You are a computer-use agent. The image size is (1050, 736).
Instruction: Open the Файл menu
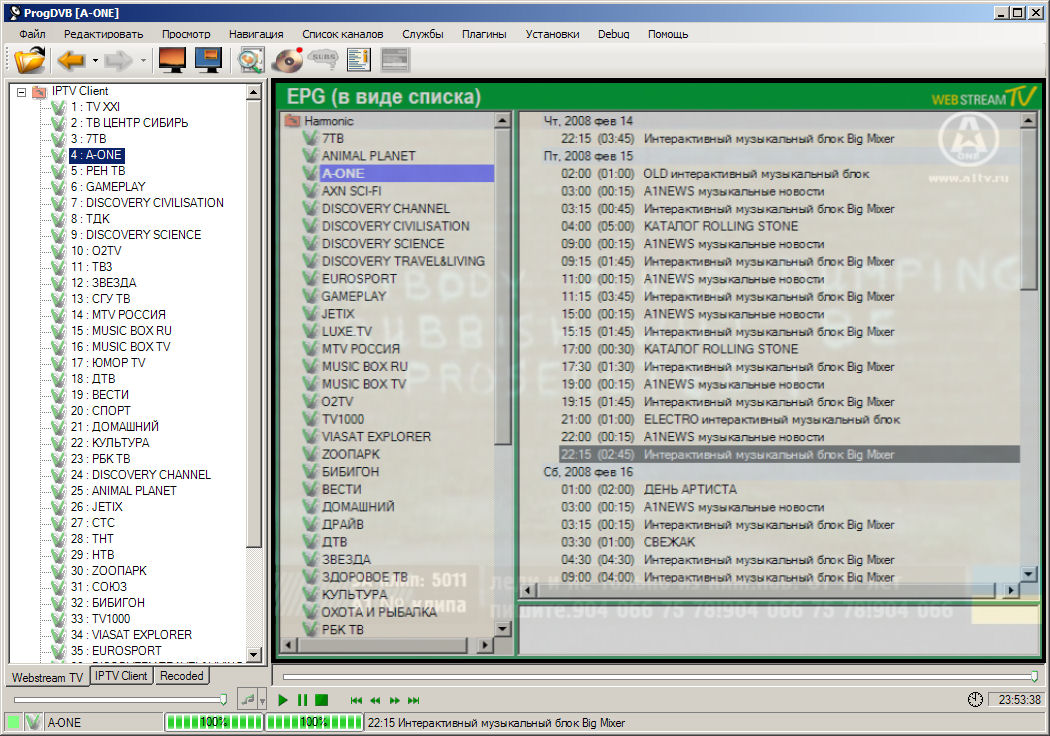pos(32,34)
